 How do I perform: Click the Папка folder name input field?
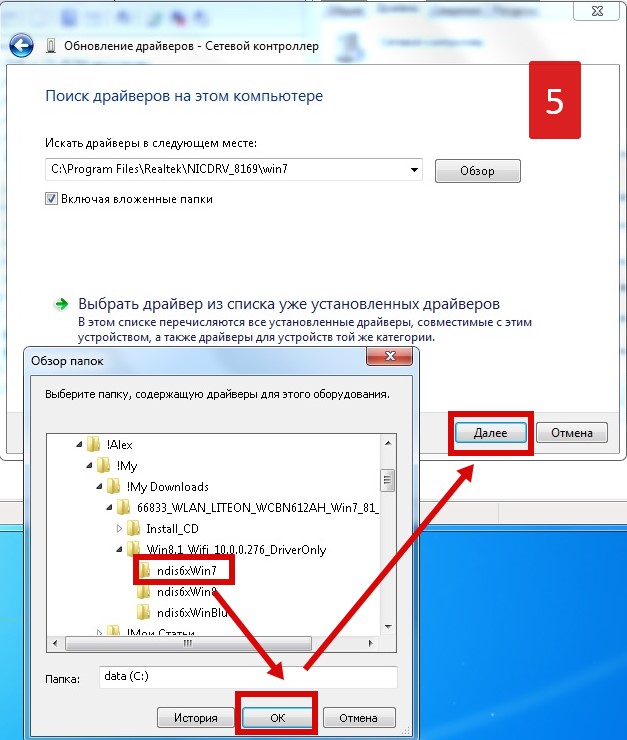(248, 677)
